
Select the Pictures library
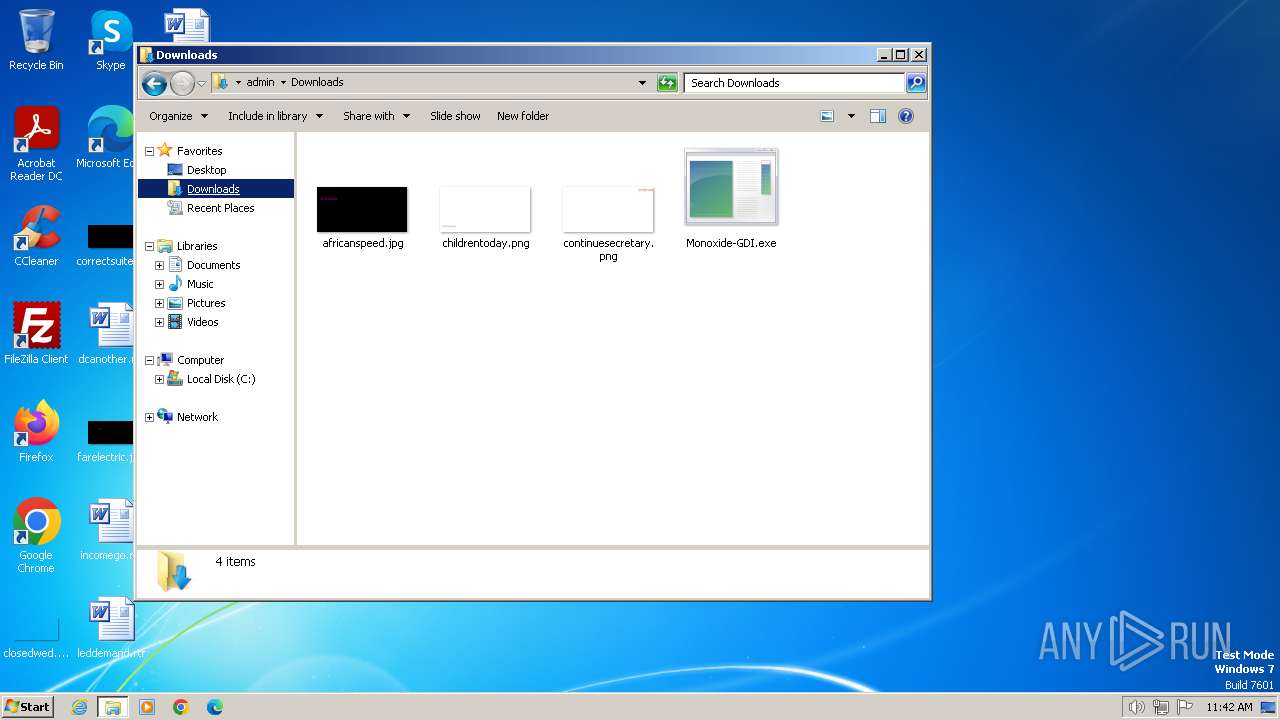(206, 303)
